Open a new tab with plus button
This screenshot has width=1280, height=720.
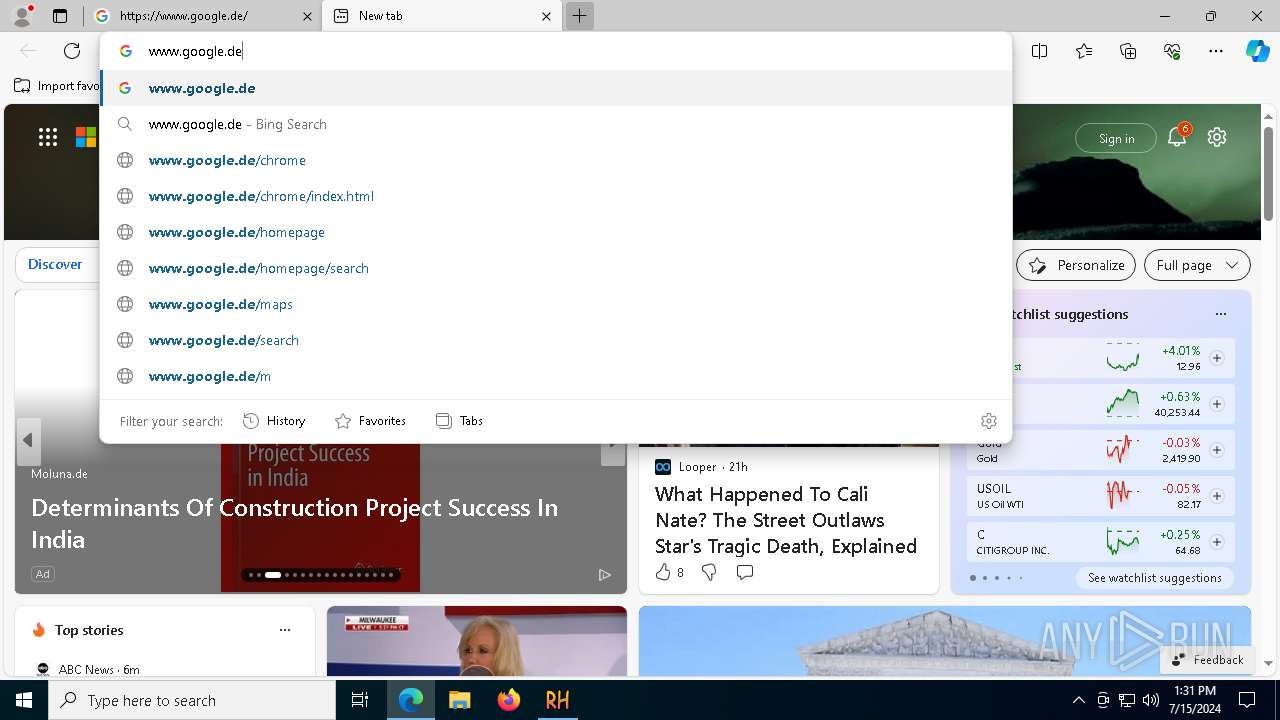(x=579, y=16)
